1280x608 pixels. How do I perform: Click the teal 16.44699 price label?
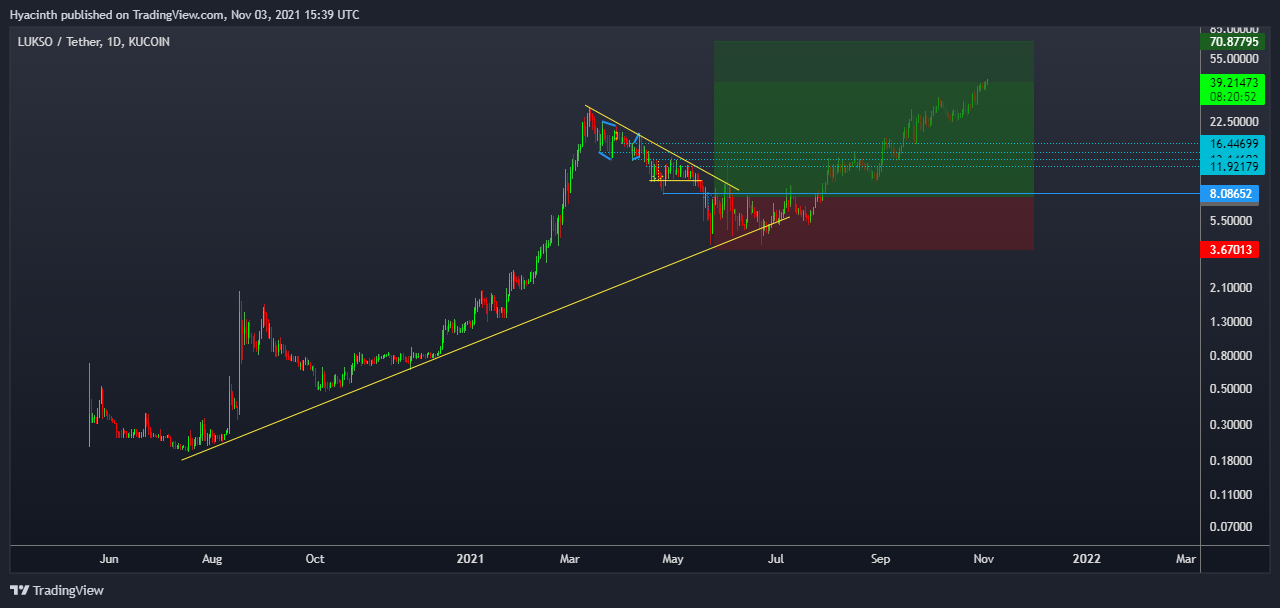click(x=1233, y=144)
